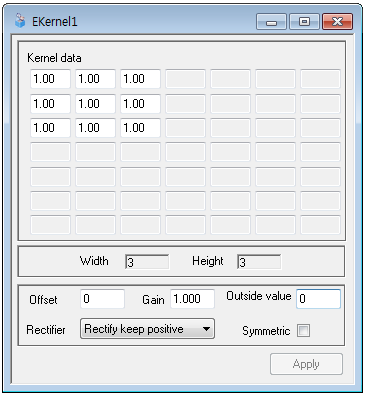The image size is (365, 395).
Task: Maximize the EKernel1 window
Action: coord(304,22)
